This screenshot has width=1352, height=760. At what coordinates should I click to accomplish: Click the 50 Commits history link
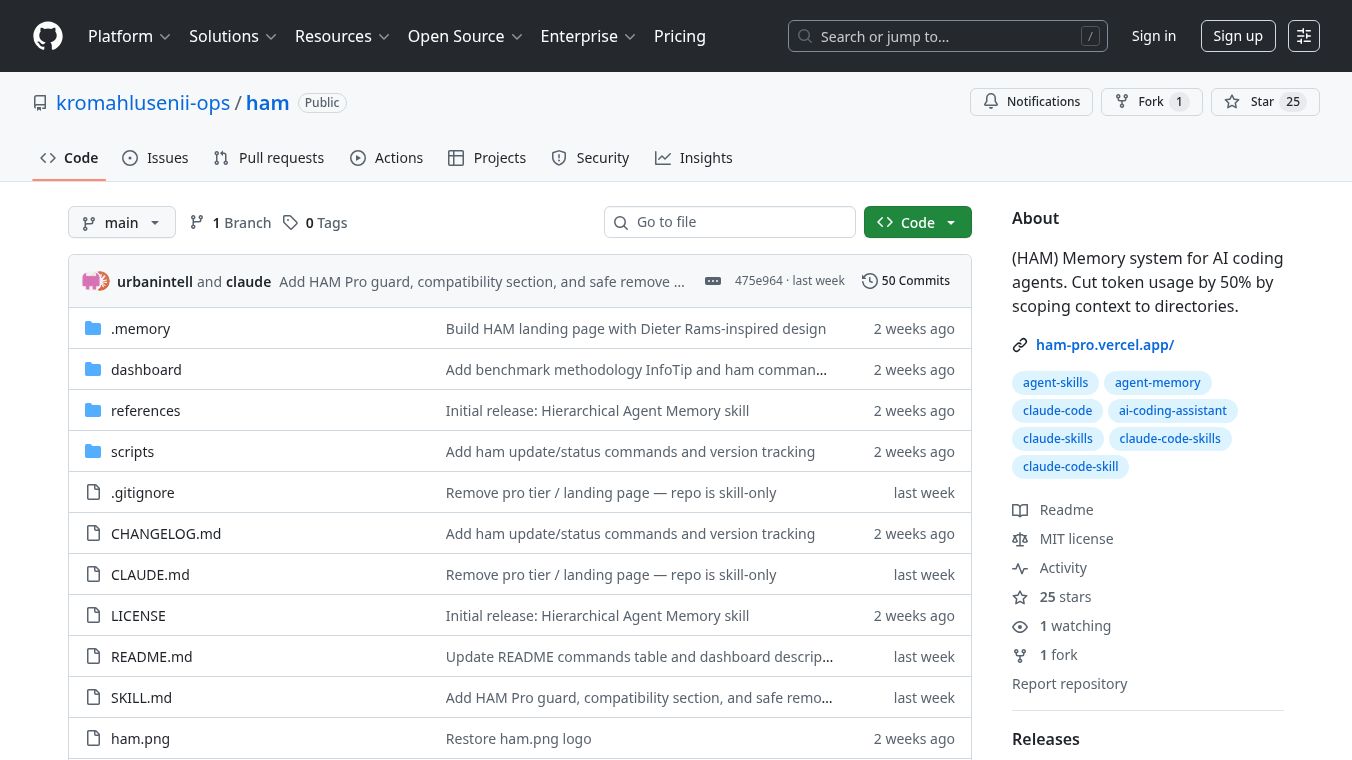coord(906,281)
